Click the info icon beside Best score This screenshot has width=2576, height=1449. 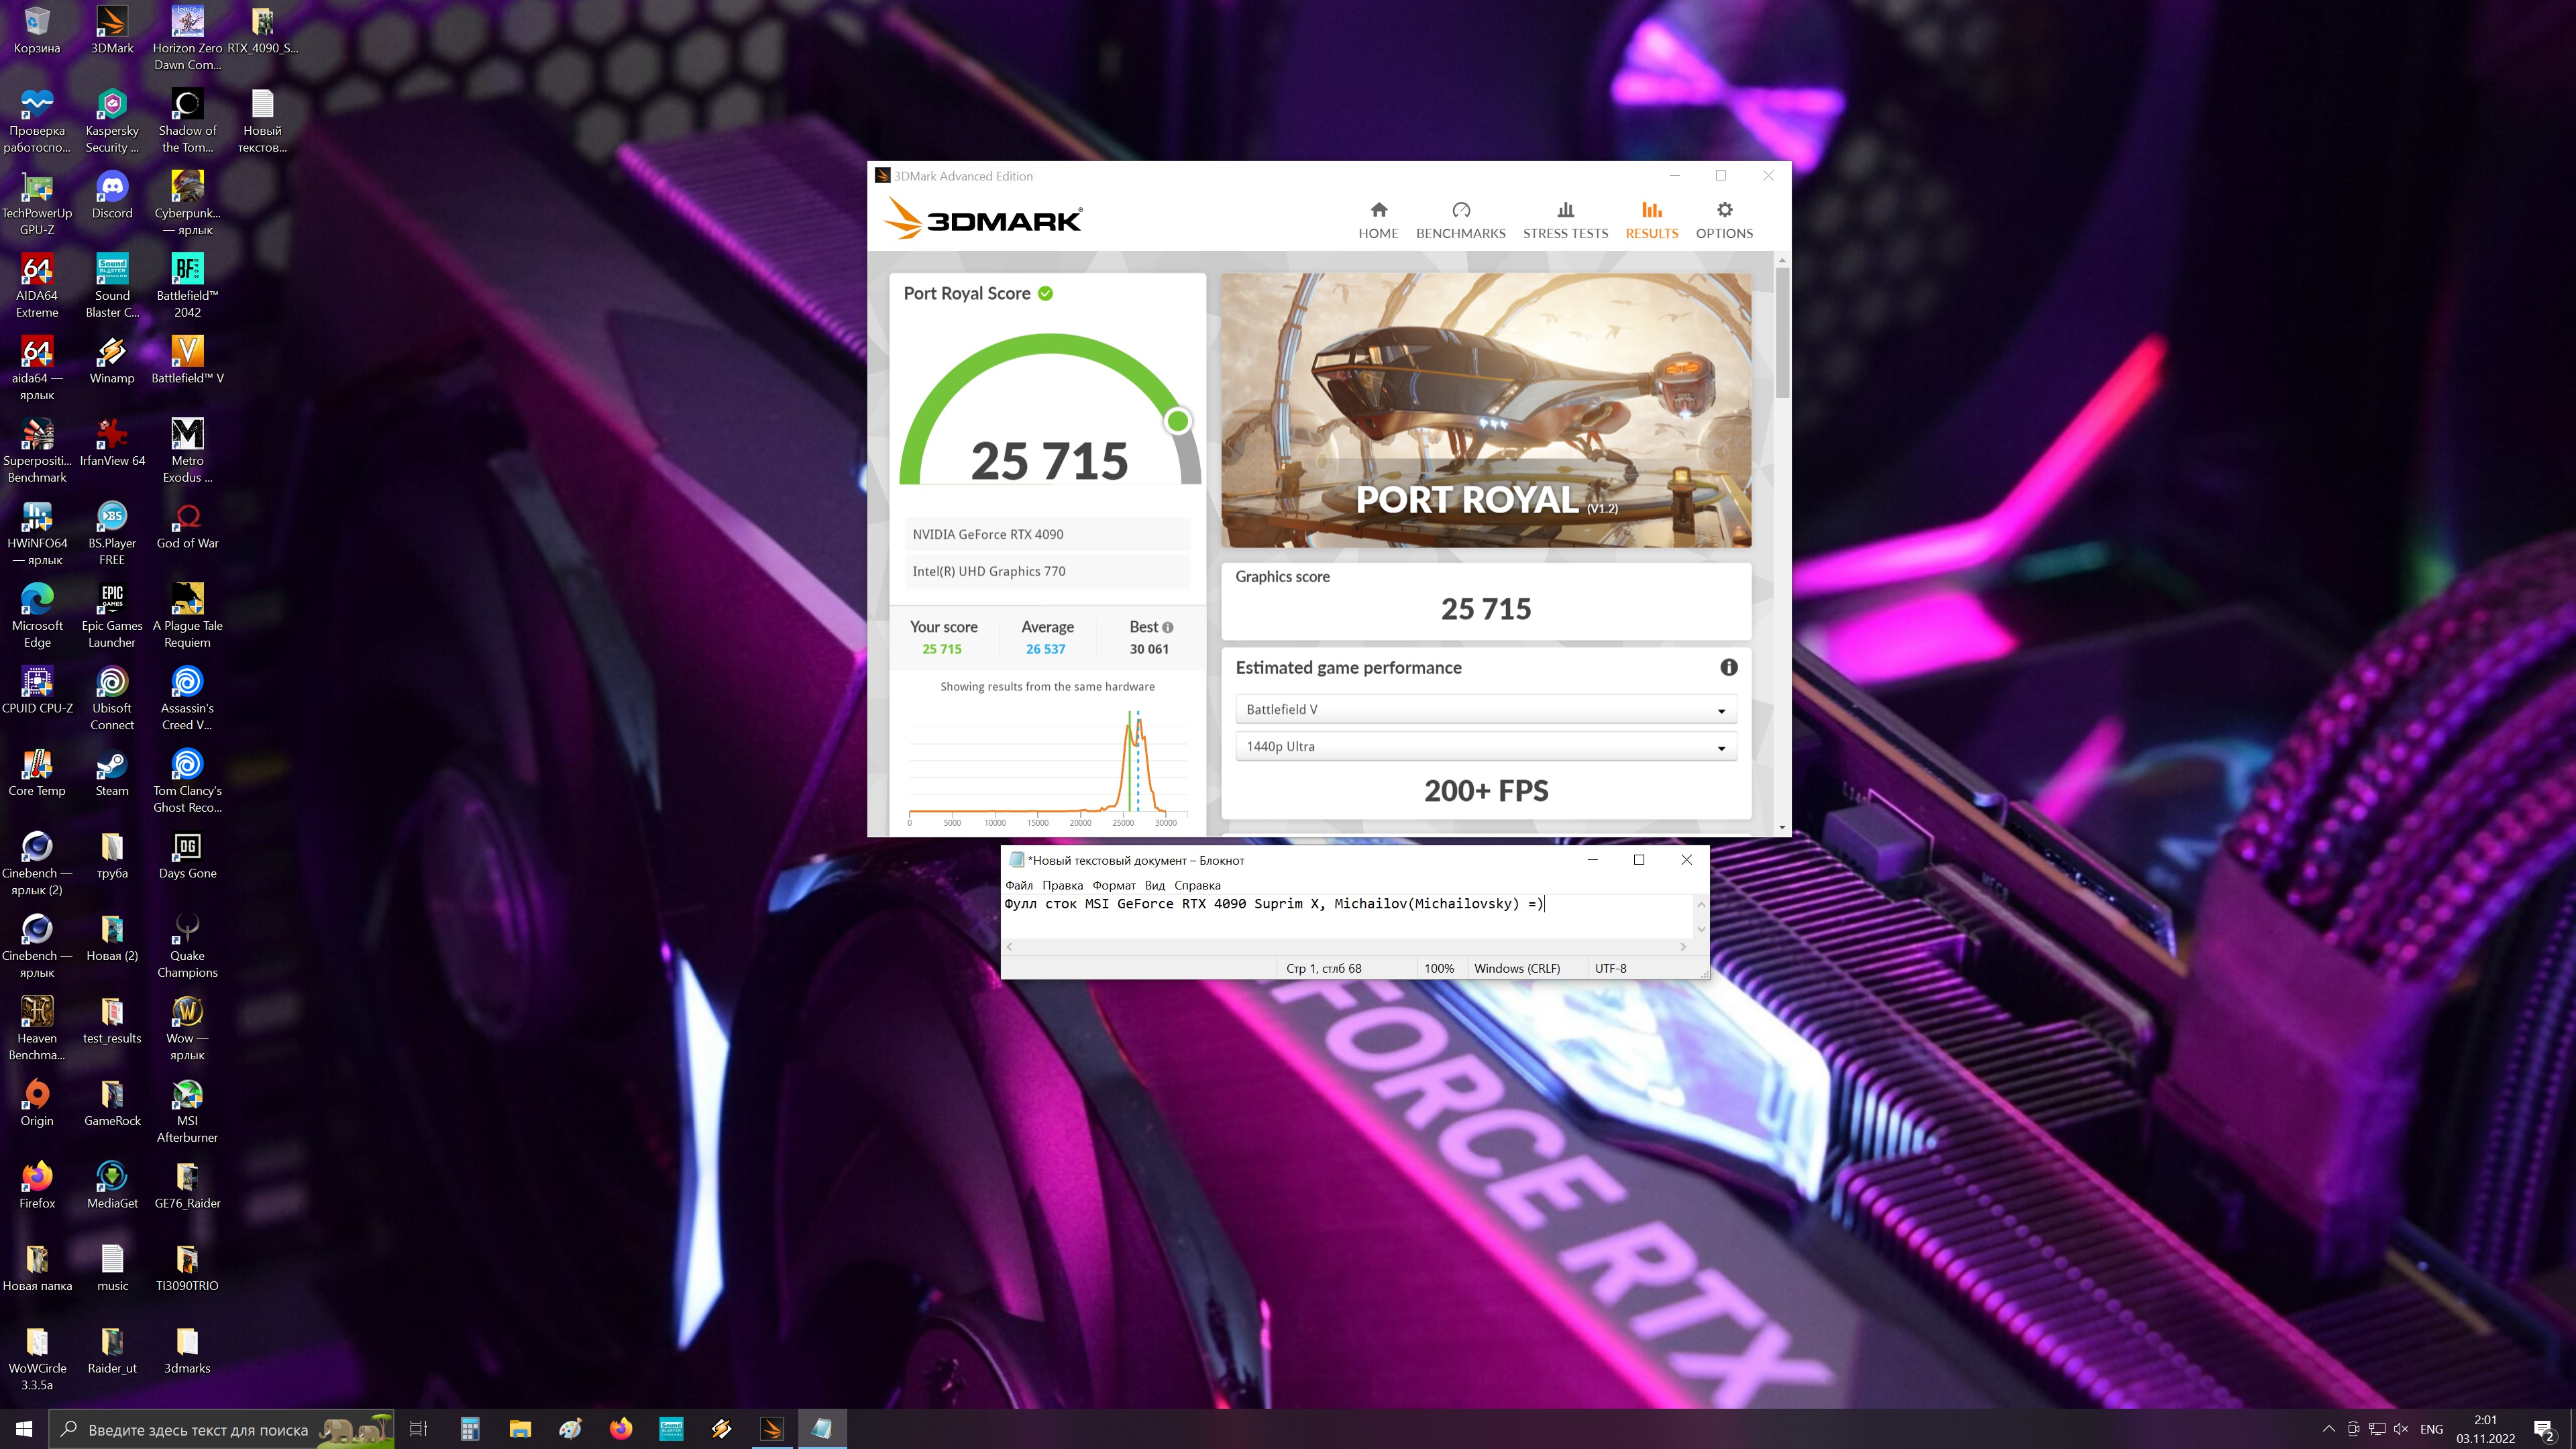(1168, 627)
